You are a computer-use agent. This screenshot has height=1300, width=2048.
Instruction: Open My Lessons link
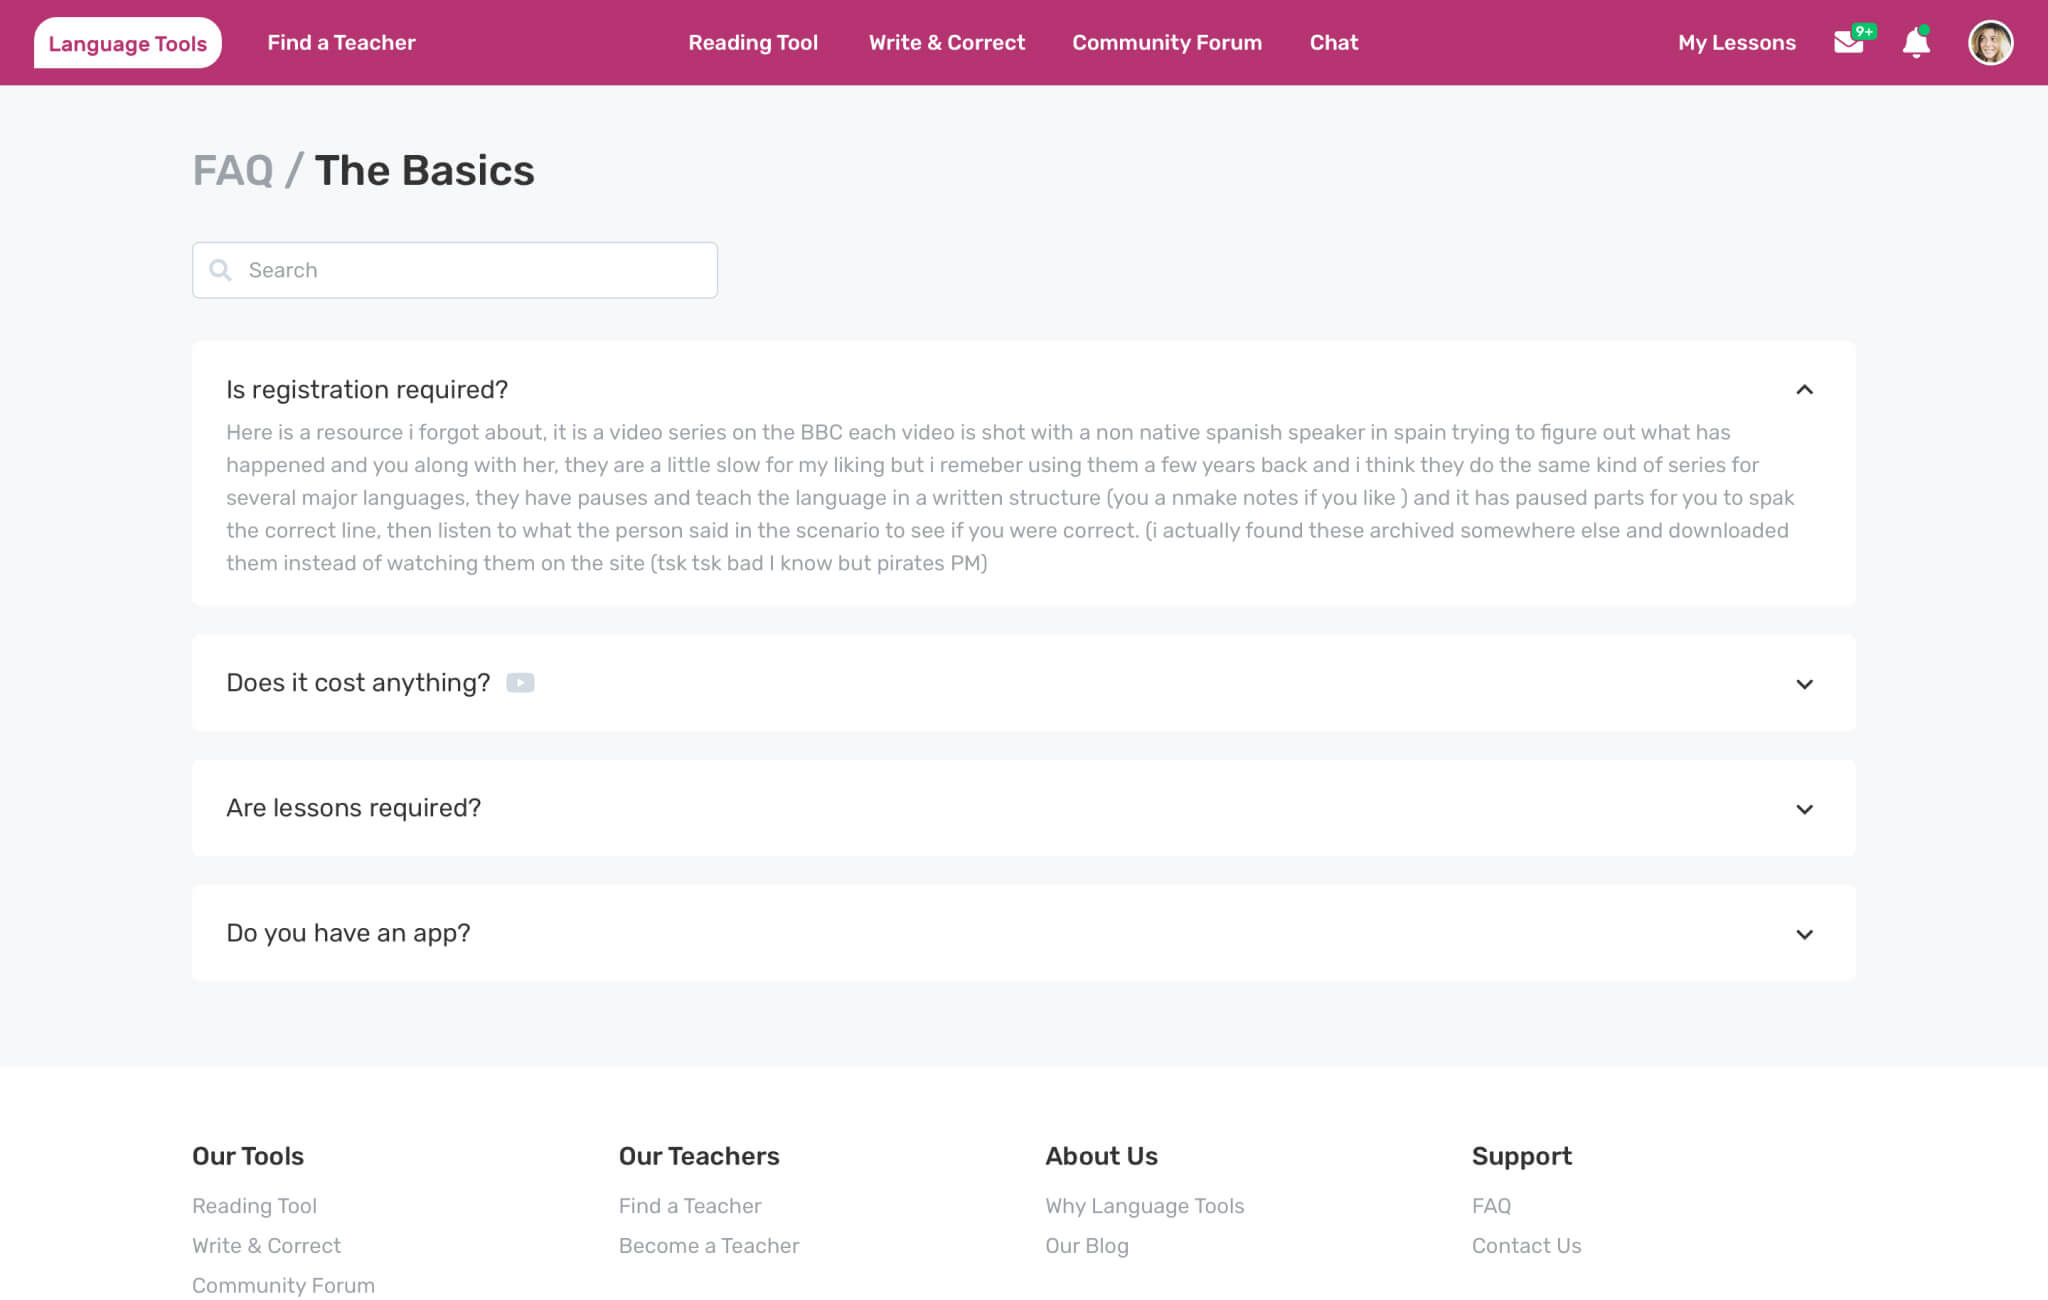pyautogui.click(x=1737, y=43)
